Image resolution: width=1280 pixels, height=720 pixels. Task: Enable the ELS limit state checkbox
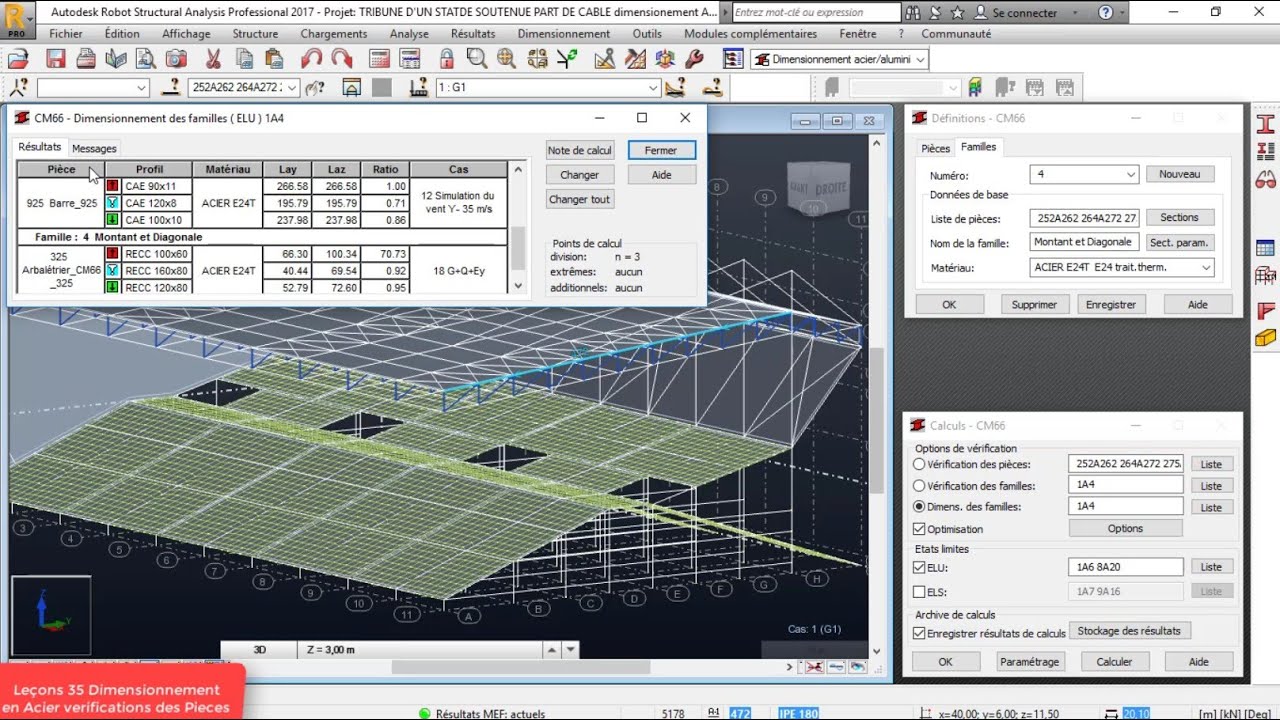(x=920, y=591)
